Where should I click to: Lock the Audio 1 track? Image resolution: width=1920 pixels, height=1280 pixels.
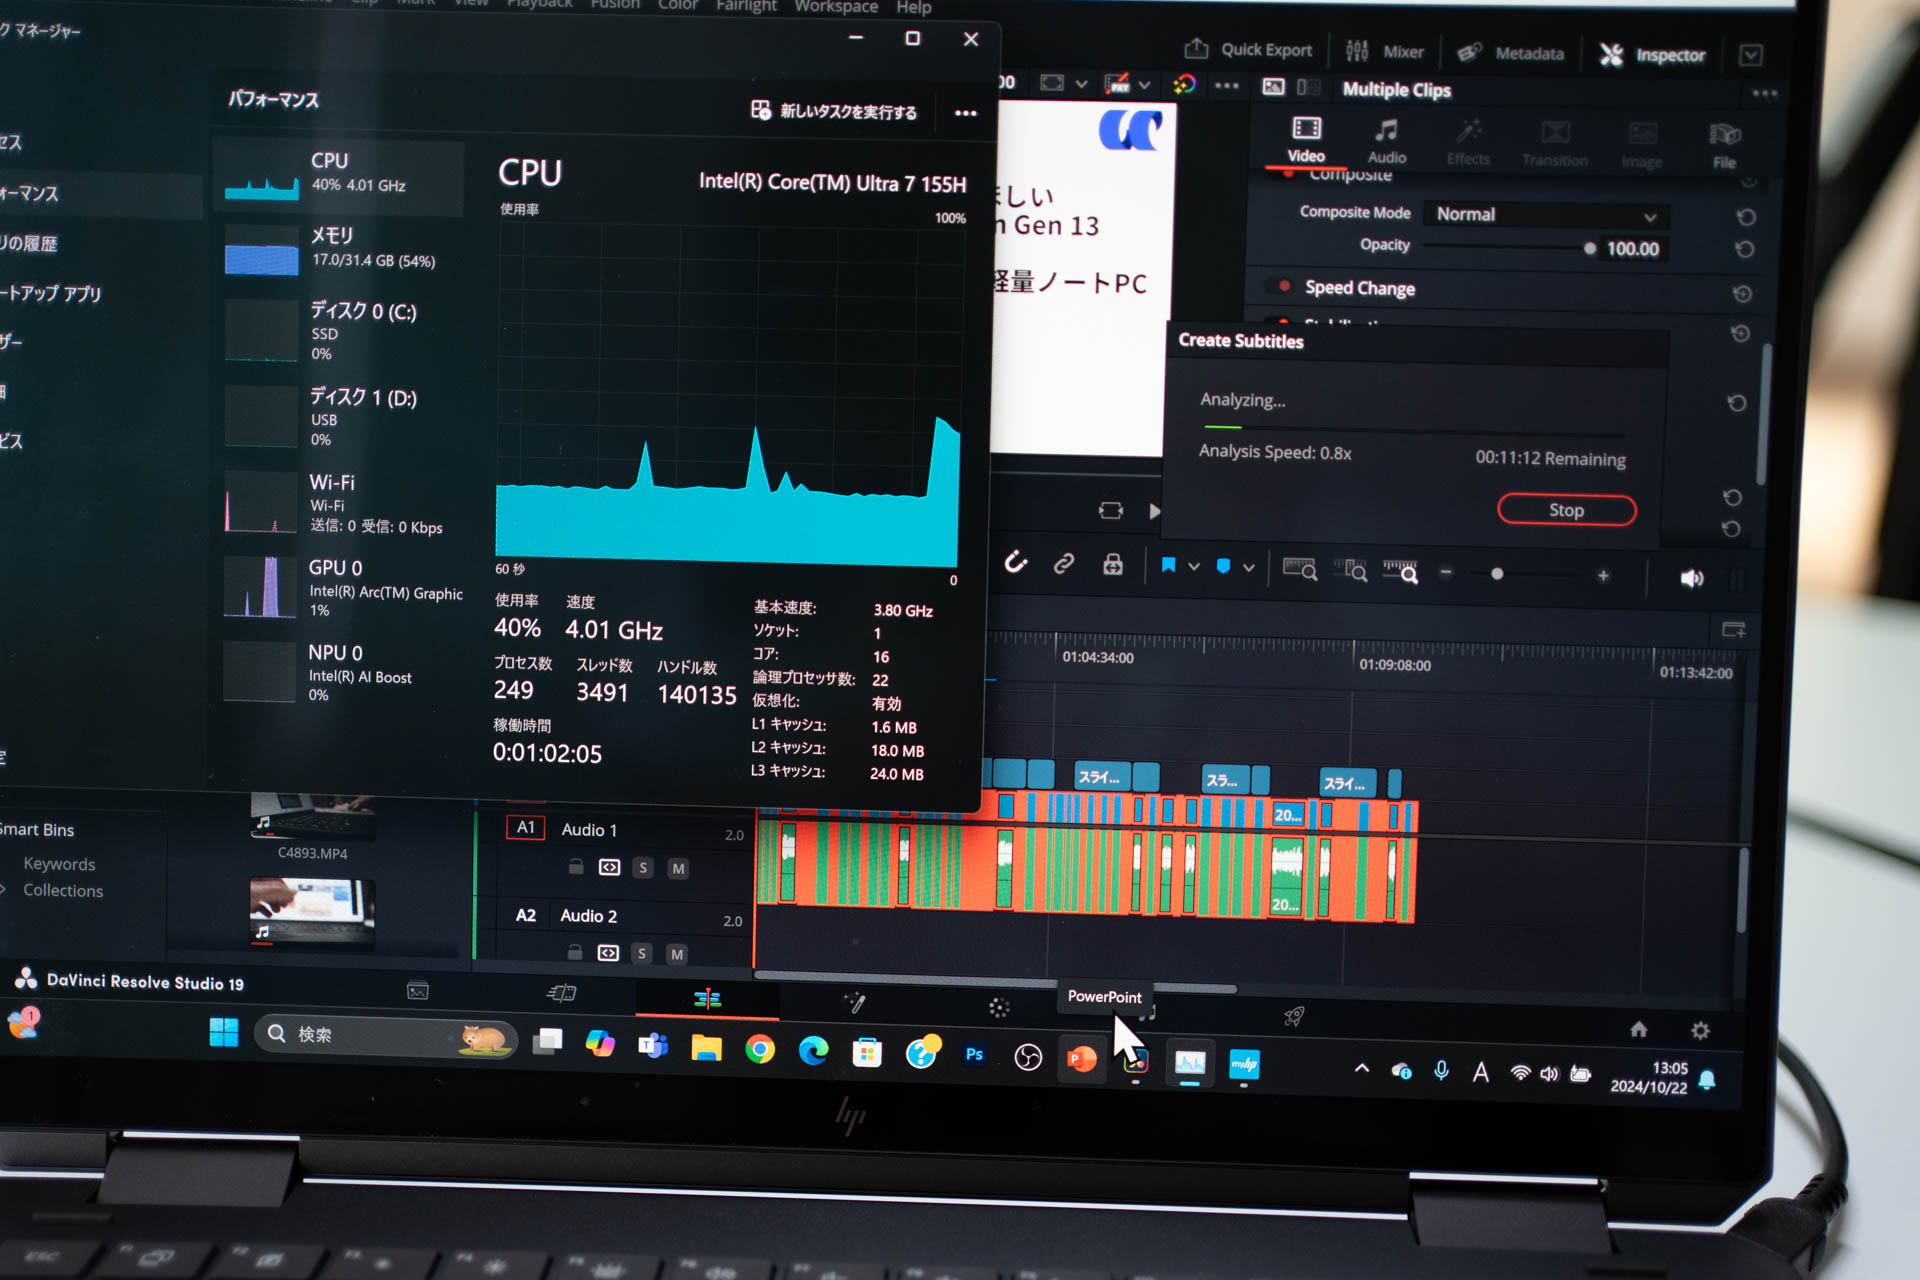click(575, 867)
